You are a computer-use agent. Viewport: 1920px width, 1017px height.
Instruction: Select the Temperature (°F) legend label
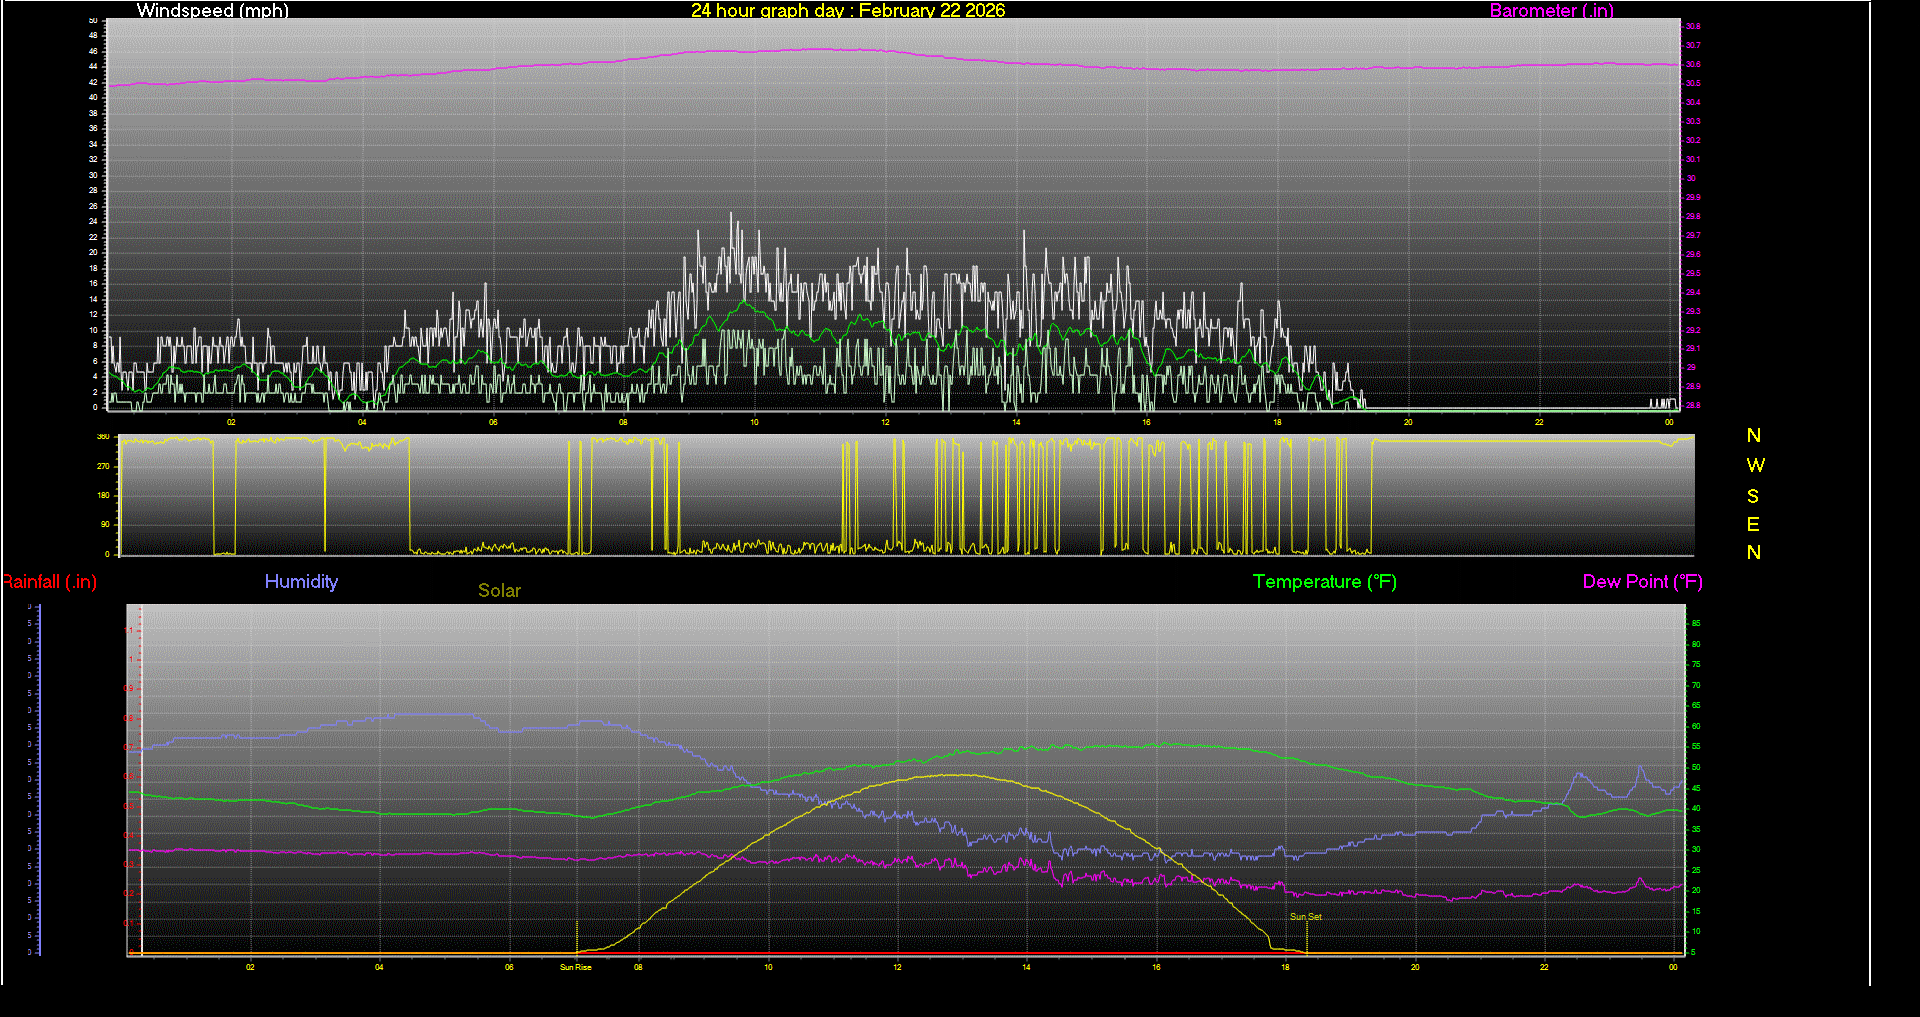pyautogui.click(x=1324, y=581)
